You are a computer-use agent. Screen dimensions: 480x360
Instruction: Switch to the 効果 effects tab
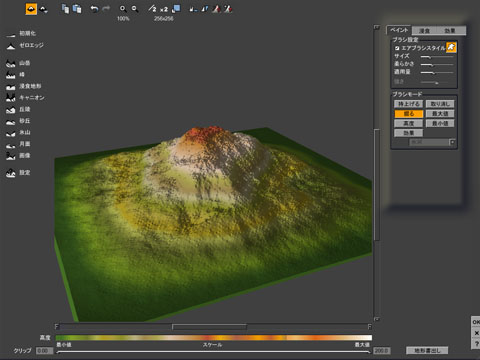click(x=450, y=31)
